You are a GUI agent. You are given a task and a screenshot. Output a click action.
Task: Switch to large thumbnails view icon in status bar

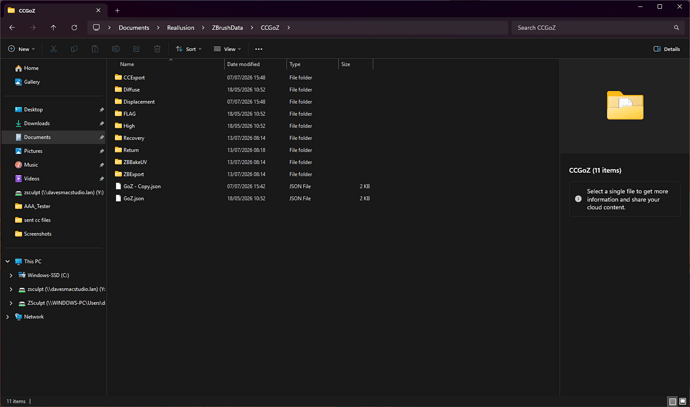(683, 401)
